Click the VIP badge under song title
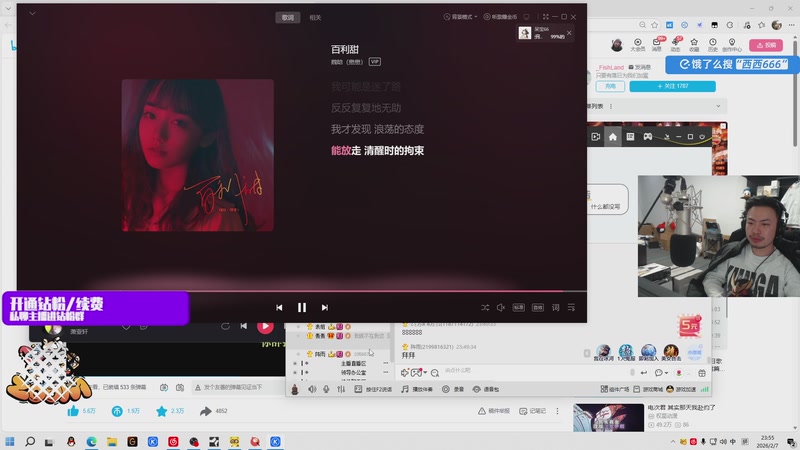Viewport: 800px width, 450px height. (374, 62)
